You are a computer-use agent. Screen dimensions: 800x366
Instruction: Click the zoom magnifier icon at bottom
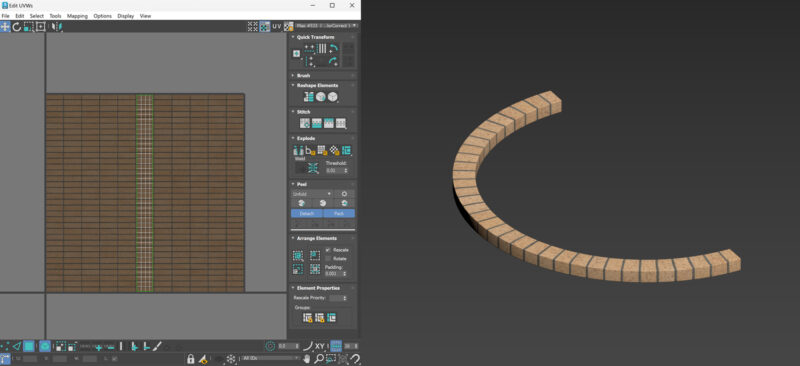point(319,359)
